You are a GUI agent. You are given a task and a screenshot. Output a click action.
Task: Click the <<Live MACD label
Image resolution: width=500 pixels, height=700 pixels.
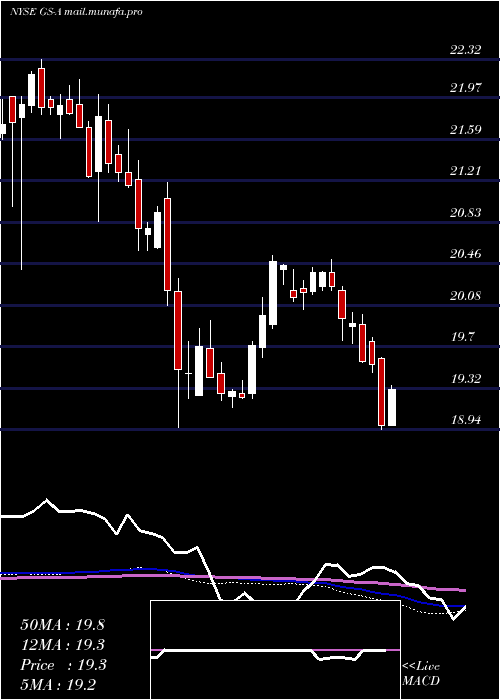(421, 674)
